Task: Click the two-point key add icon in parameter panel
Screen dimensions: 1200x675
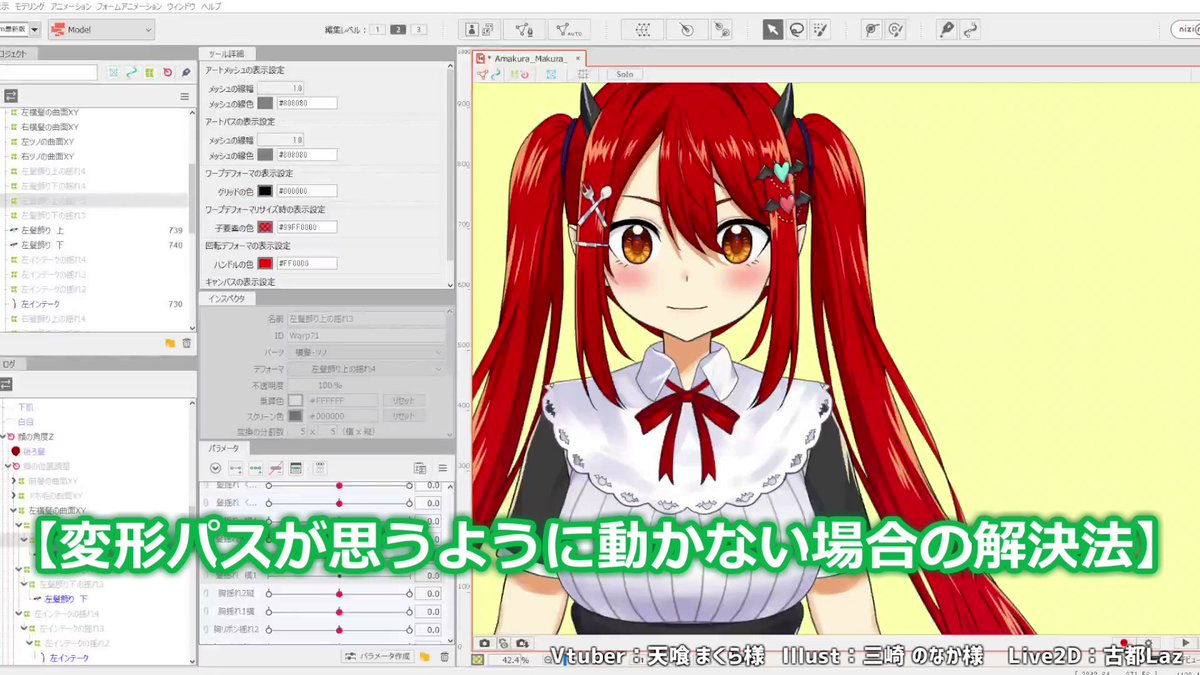Action: click(x=235, y=467)
